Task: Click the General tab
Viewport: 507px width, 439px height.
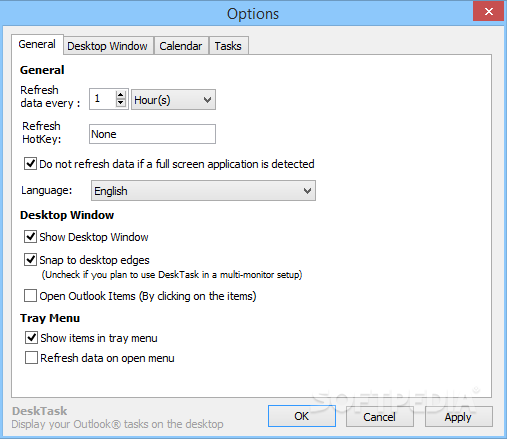Action: [x=37, y=44]
